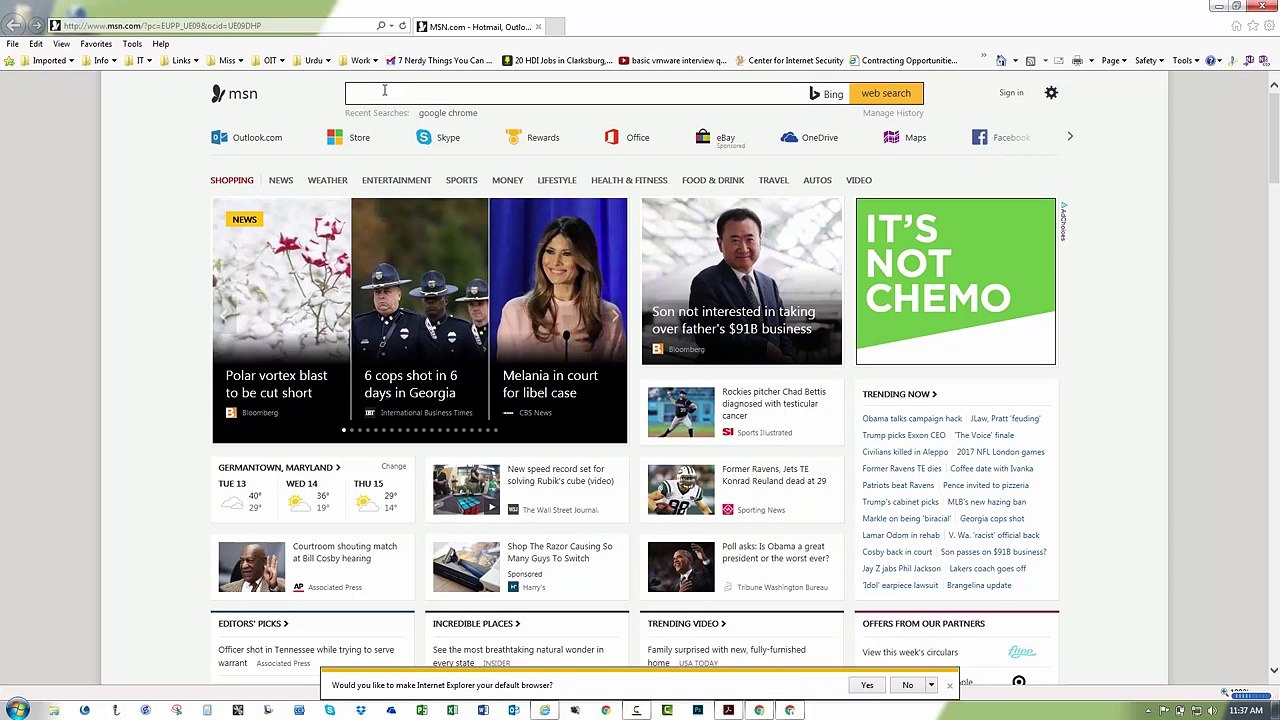The height and width of the screenshot is (720, 1280).
Task: Open Photoshop from the taskbar
Action: click(x=698, y=710)
